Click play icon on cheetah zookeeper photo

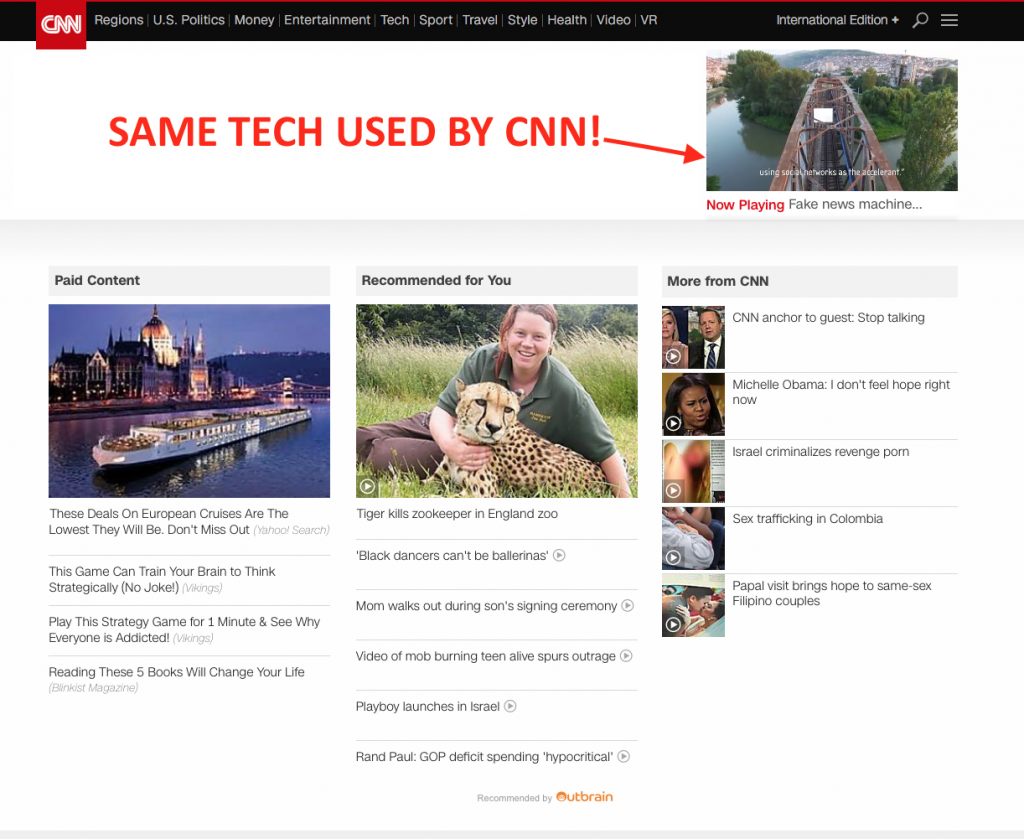(x=367, y=486)
